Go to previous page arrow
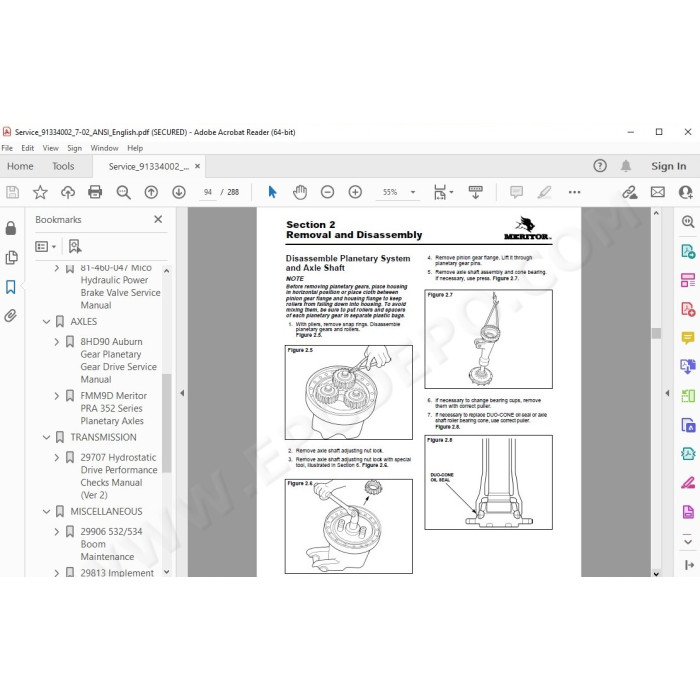 (x=151, y=192)
